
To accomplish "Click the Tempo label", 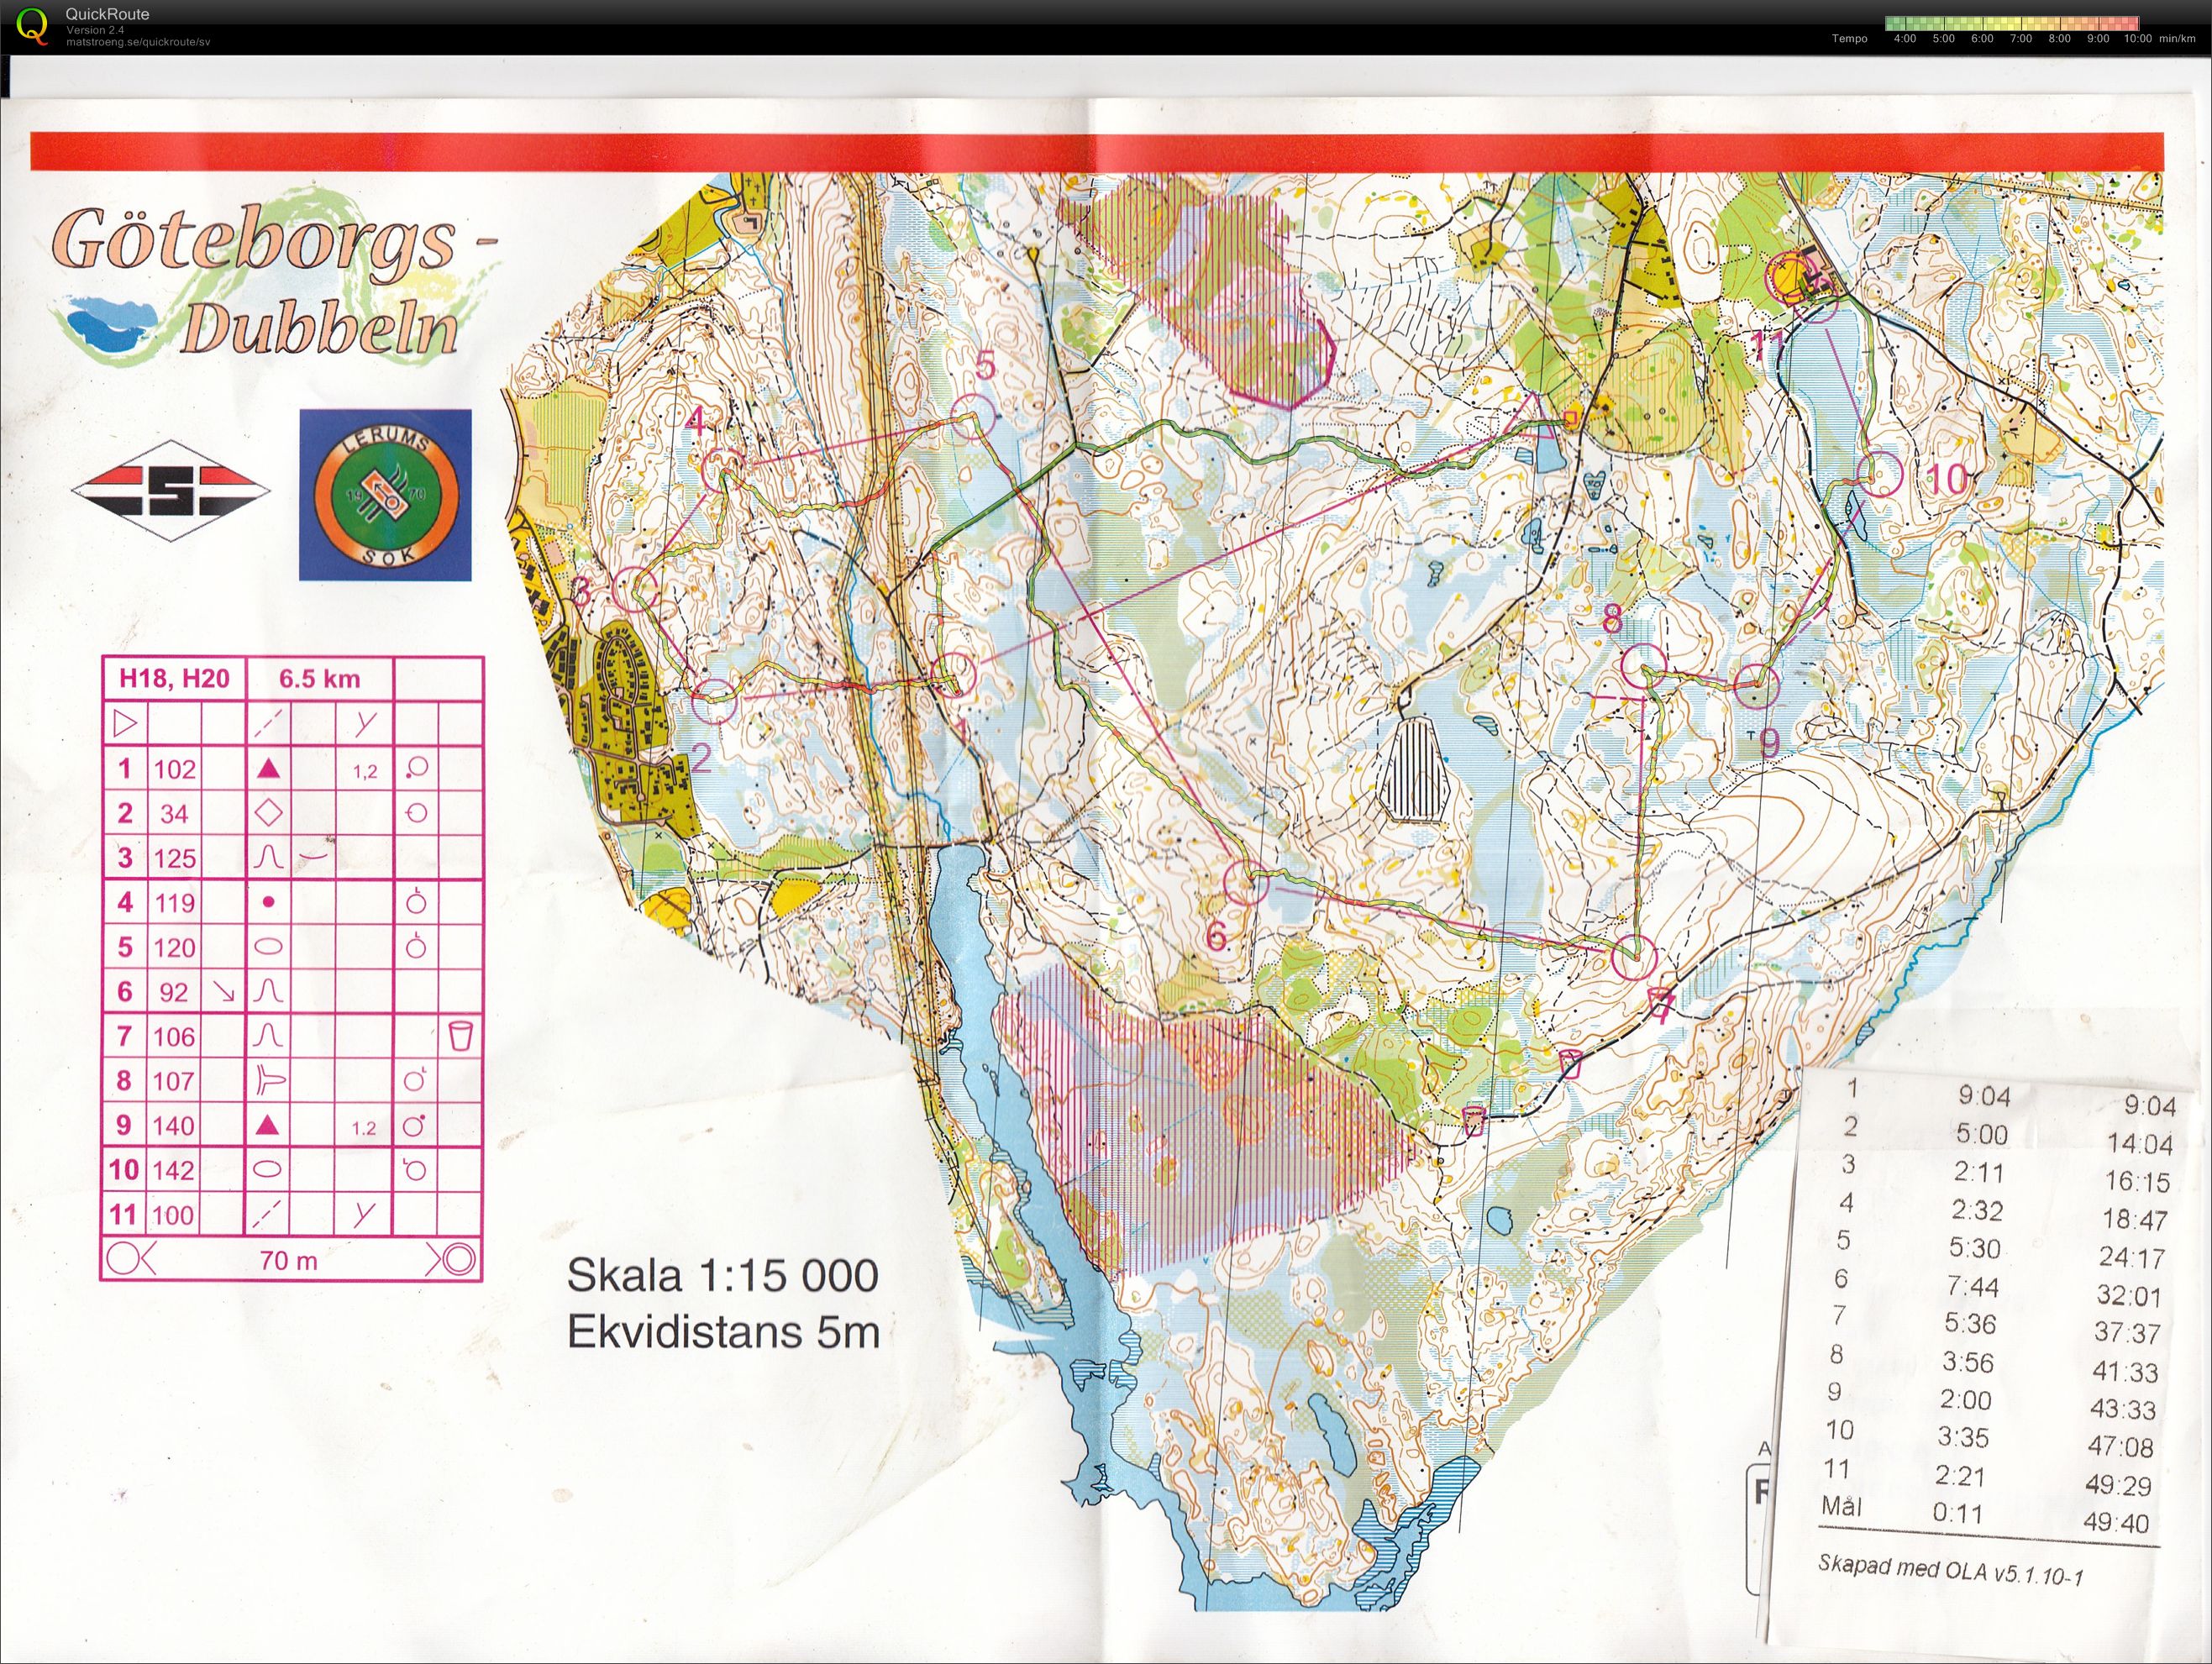I will point(1849,39).
